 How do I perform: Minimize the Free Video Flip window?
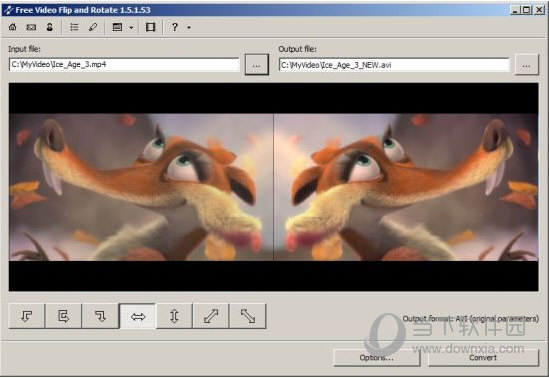point(515,10)
